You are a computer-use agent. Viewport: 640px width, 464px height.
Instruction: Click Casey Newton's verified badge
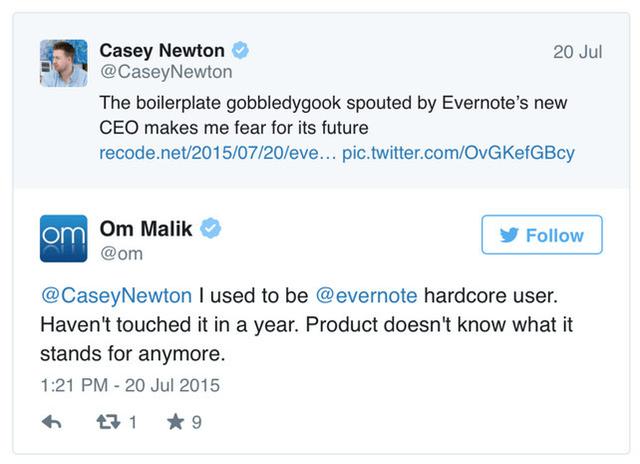[241, 50]
